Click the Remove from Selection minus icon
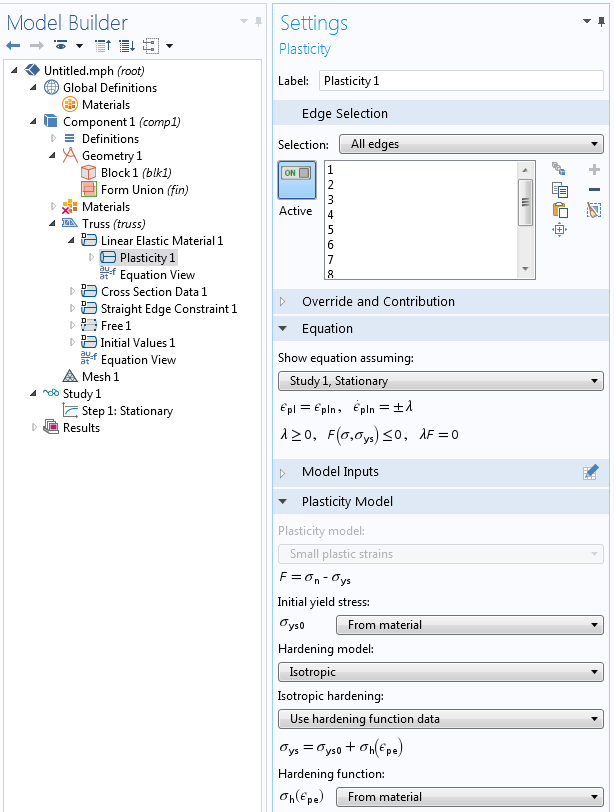The height and width of the screenshot is (812, 614). click(594, 190)
